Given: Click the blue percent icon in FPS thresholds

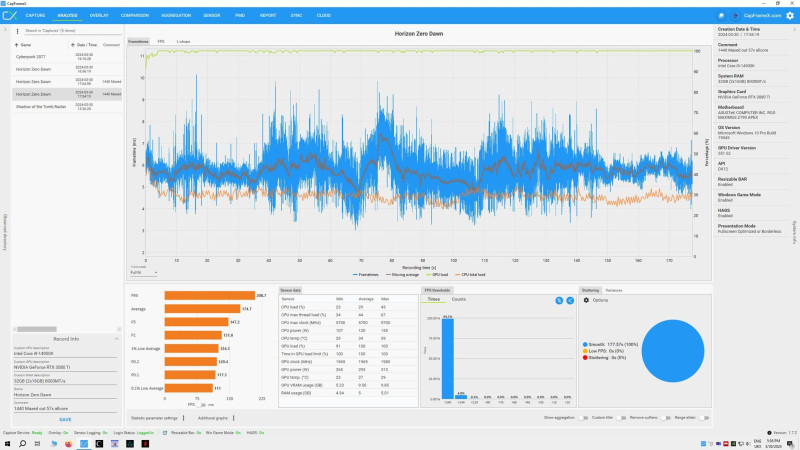Looking at the screenshot, I should point(559,301).
